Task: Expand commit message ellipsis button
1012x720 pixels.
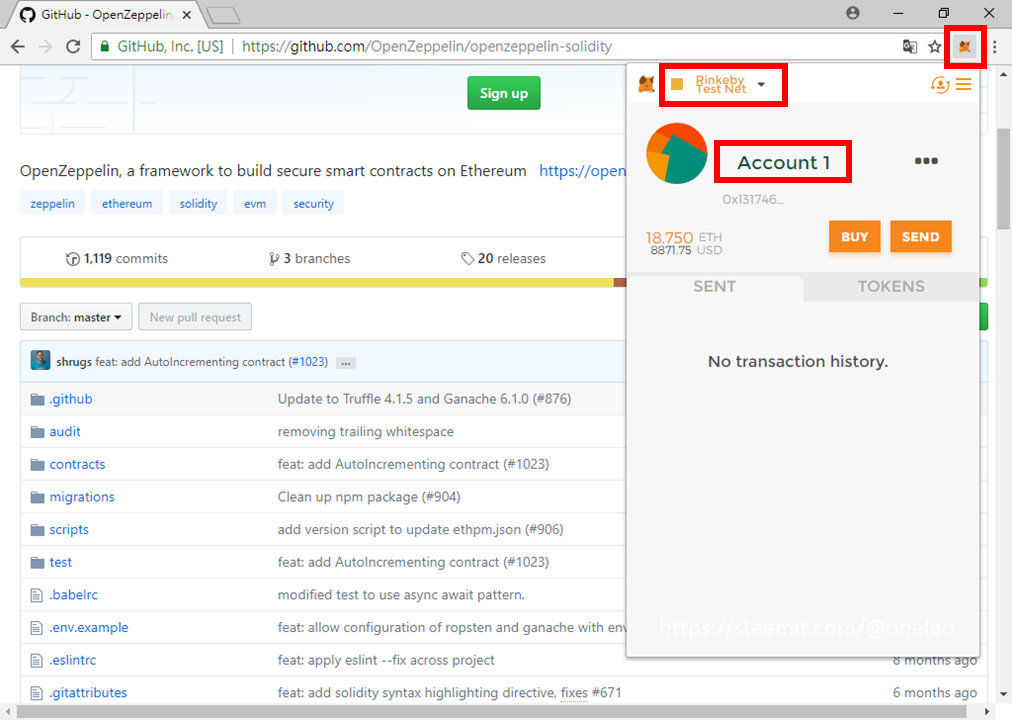Action: click(346, 363)
